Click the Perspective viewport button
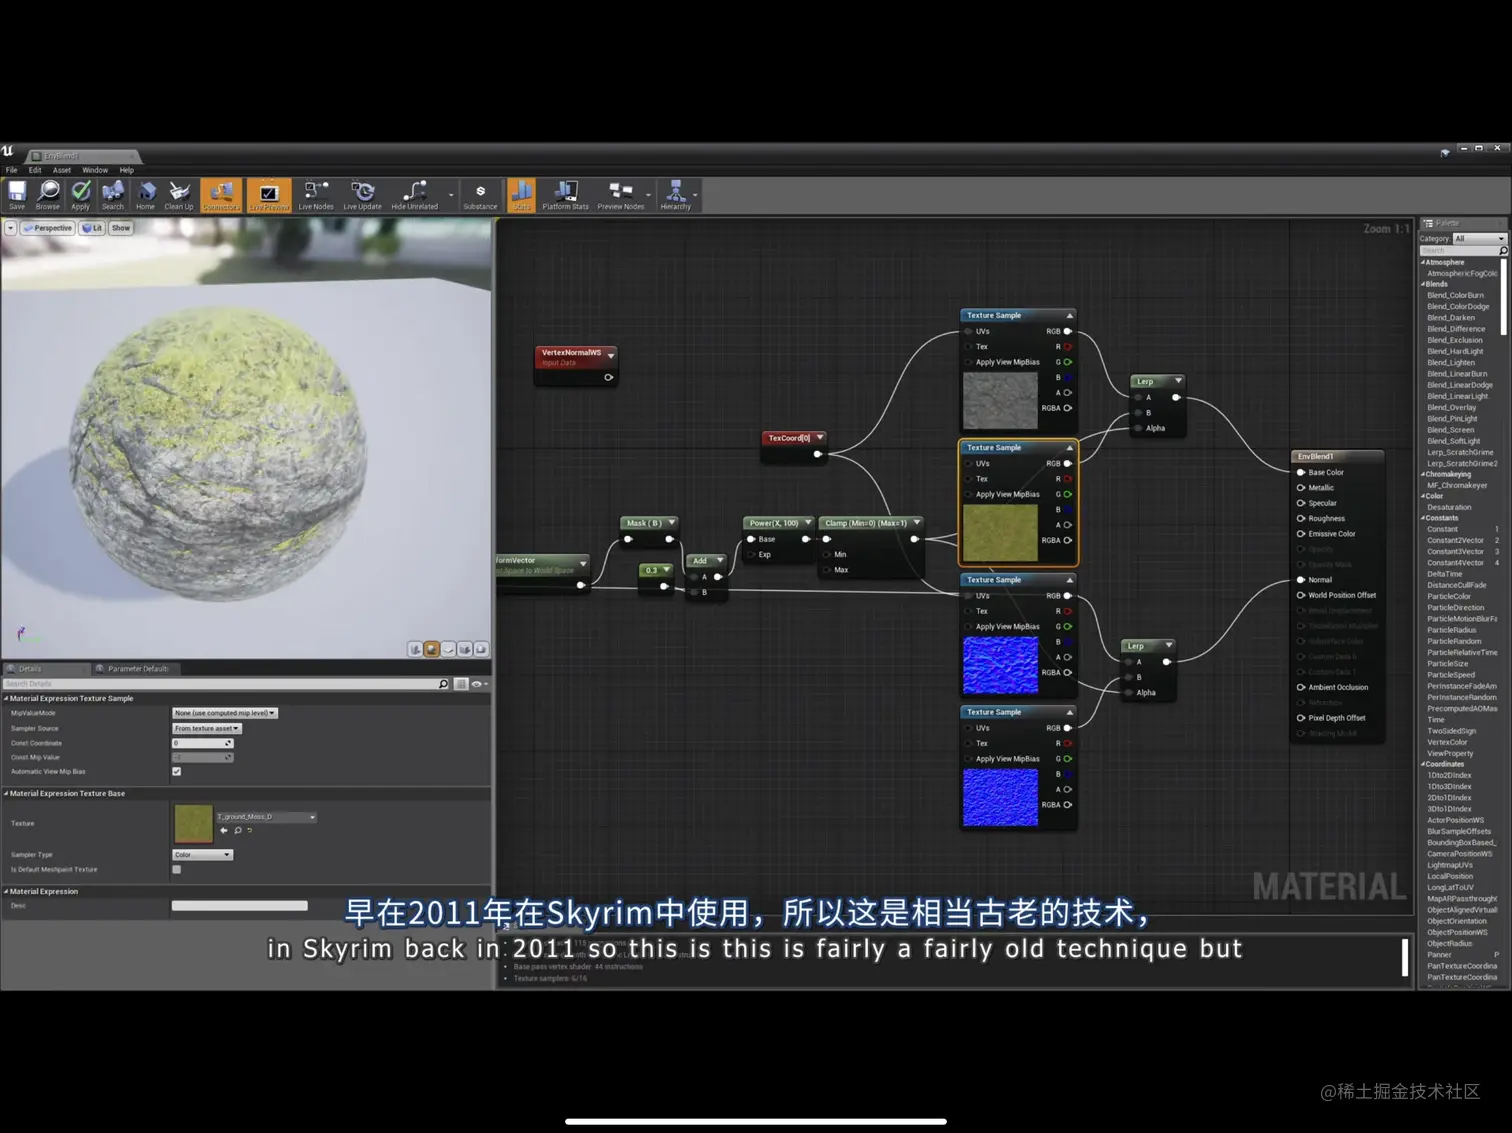Image resolution: width=1512 pixels, height=1133 pixels. (48, 228)
